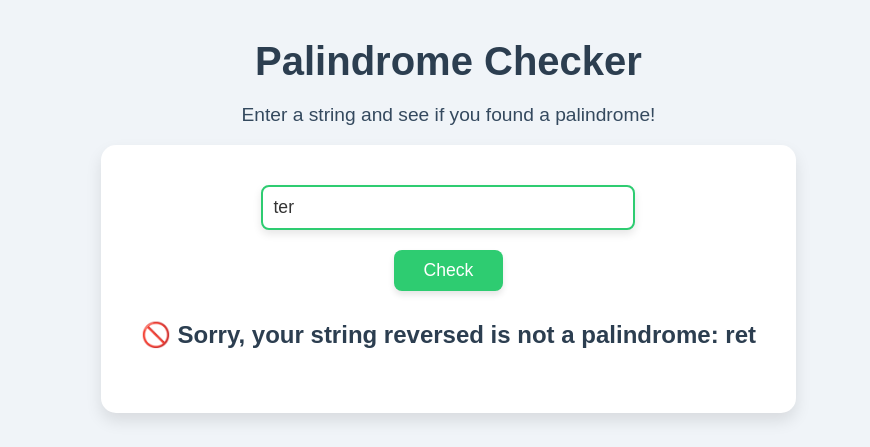Click the "Sorry, your string reversed" result message

tap(448, 335)
